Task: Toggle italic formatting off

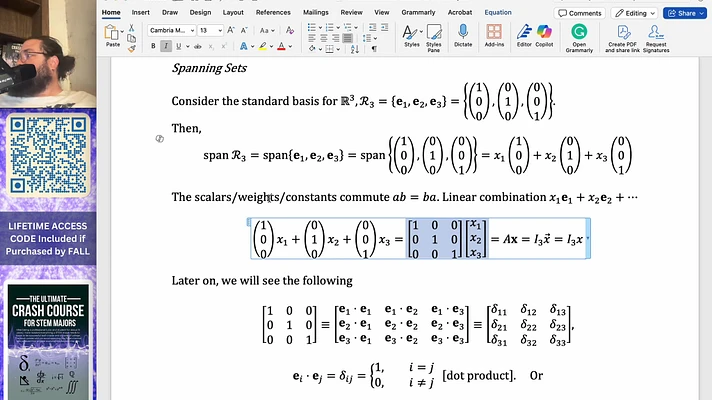Action: 166,46
